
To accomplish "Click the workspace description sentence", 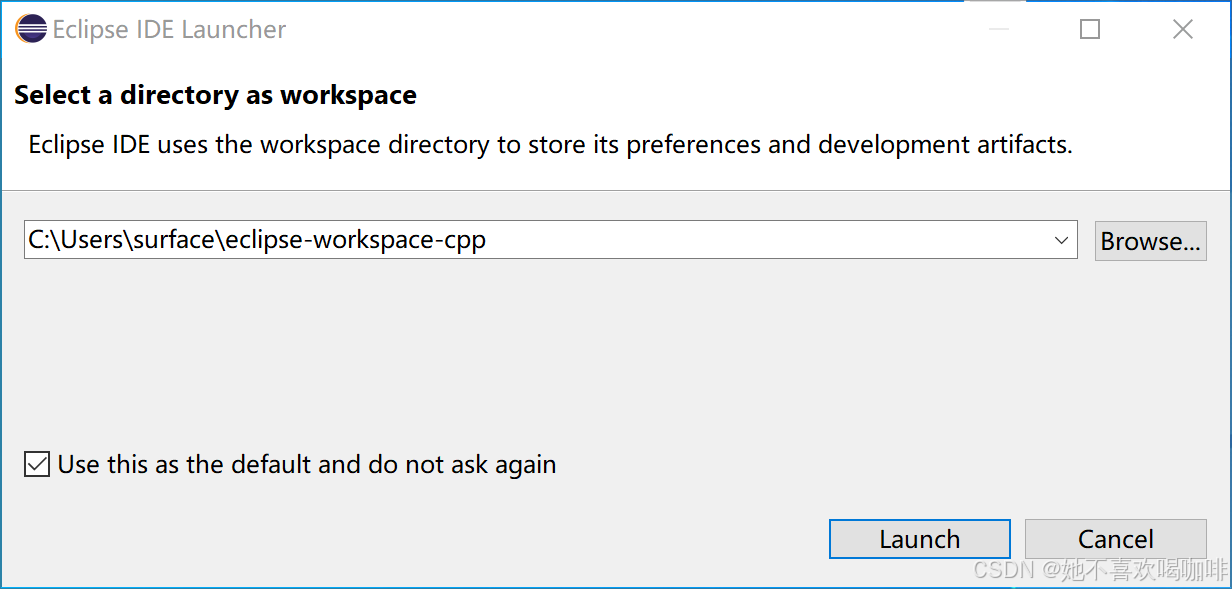I will click(550, 144).
